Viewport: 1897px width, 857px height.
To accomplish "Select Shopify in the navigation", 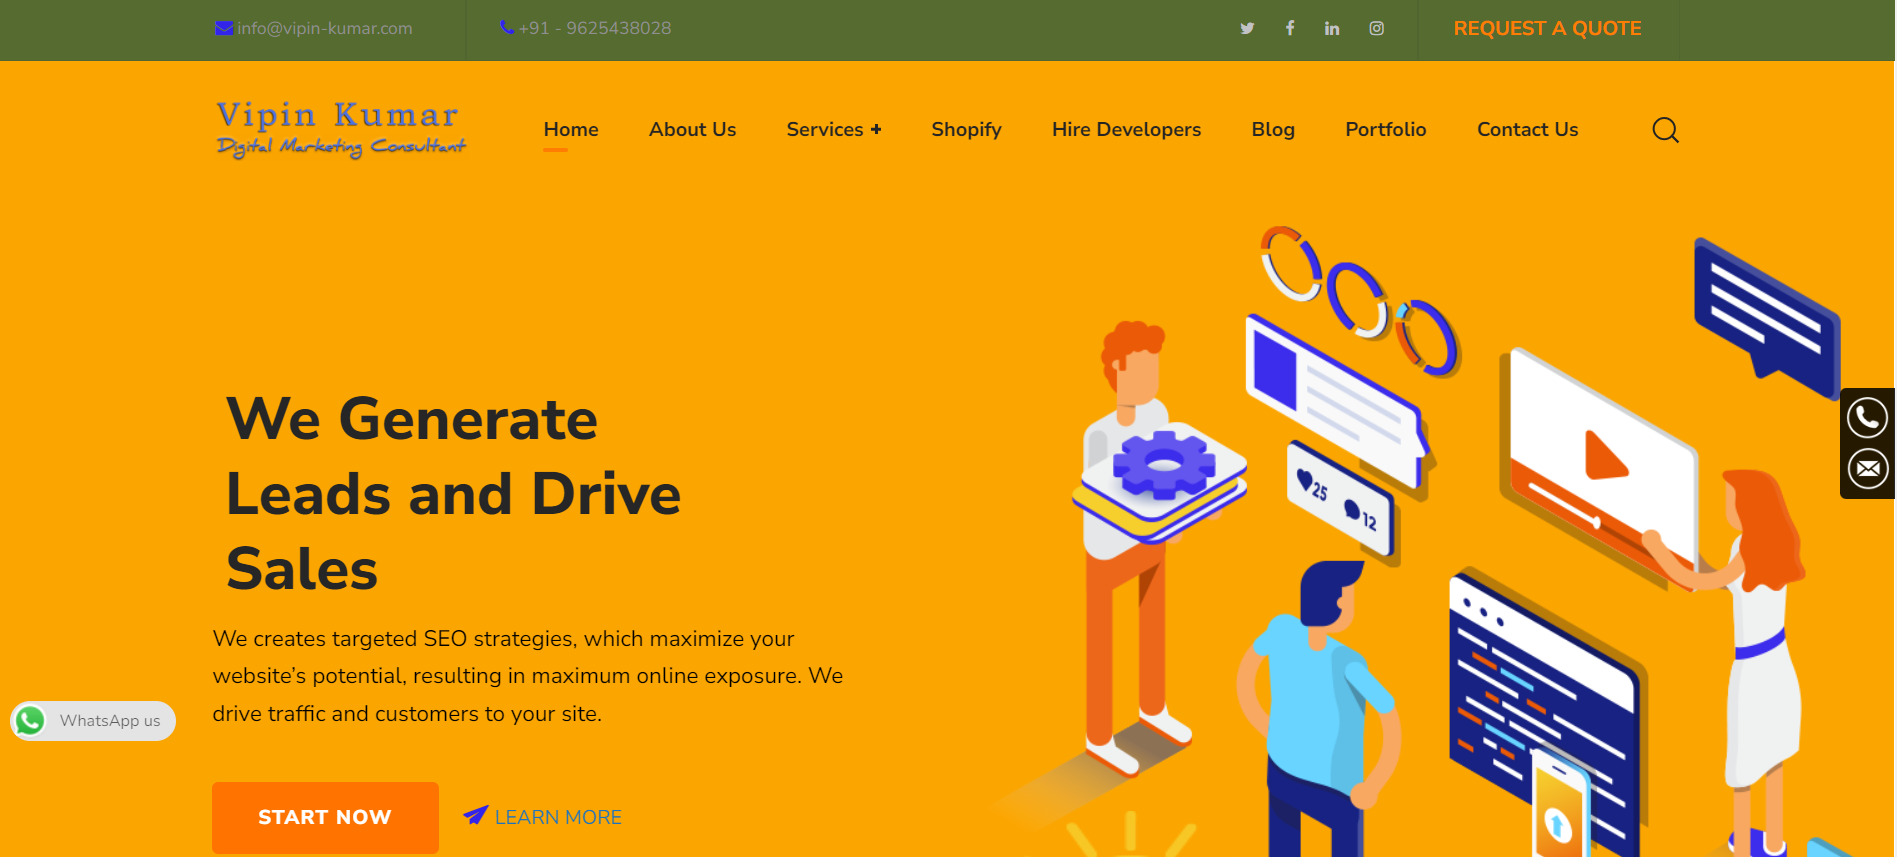I will pyautogui.click(x=966, y=129).
